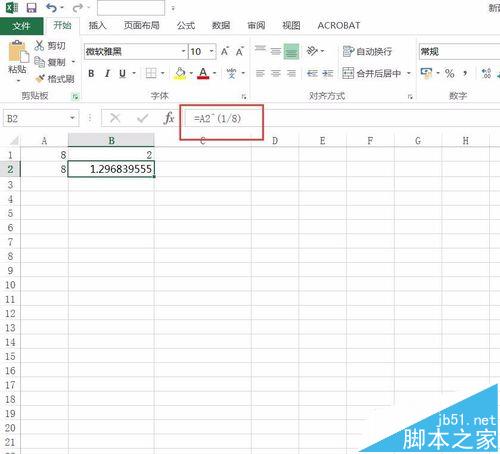Switch to the ACROBAT tab
This screenshot has width=500, height=454.
(339, 25)
